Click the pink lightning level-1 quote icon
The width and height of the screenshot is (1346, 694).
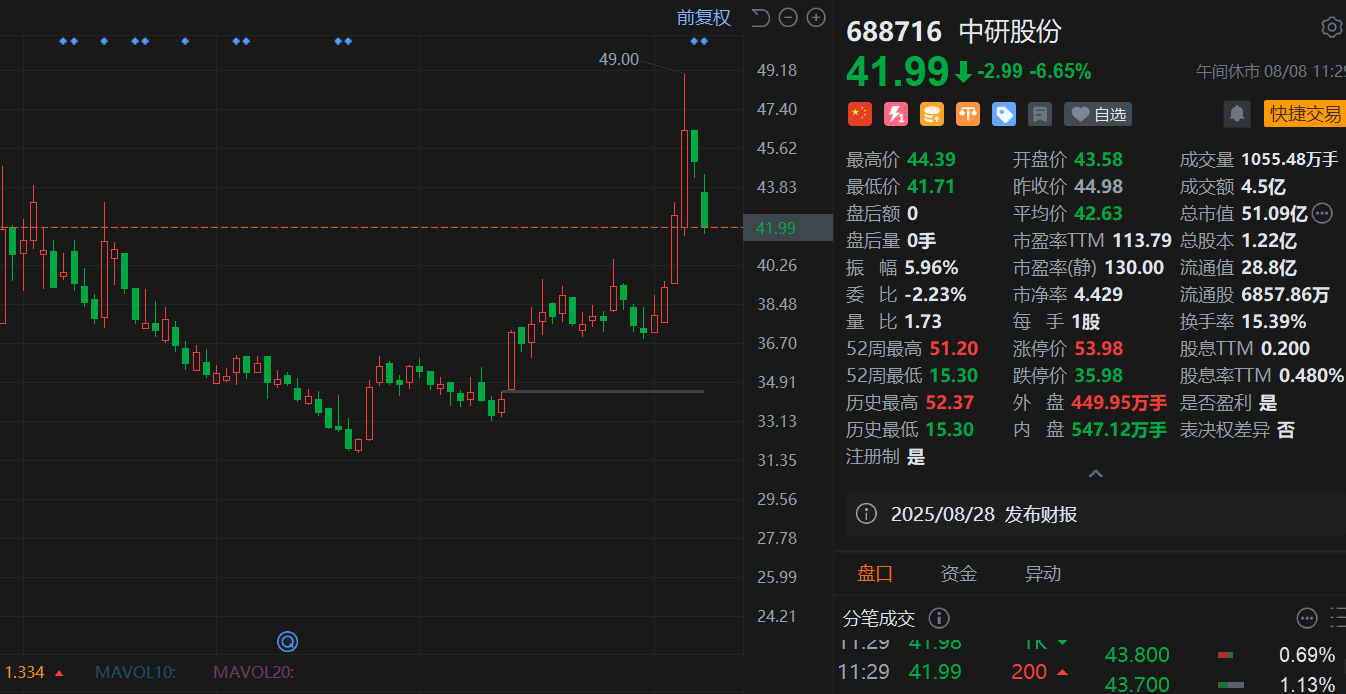[895, 114]
